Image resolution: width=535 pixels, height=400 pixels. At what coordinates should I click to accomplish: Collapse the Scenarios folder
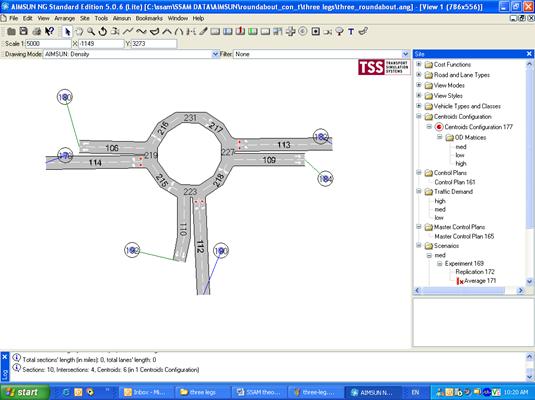(x=419, y=245)
